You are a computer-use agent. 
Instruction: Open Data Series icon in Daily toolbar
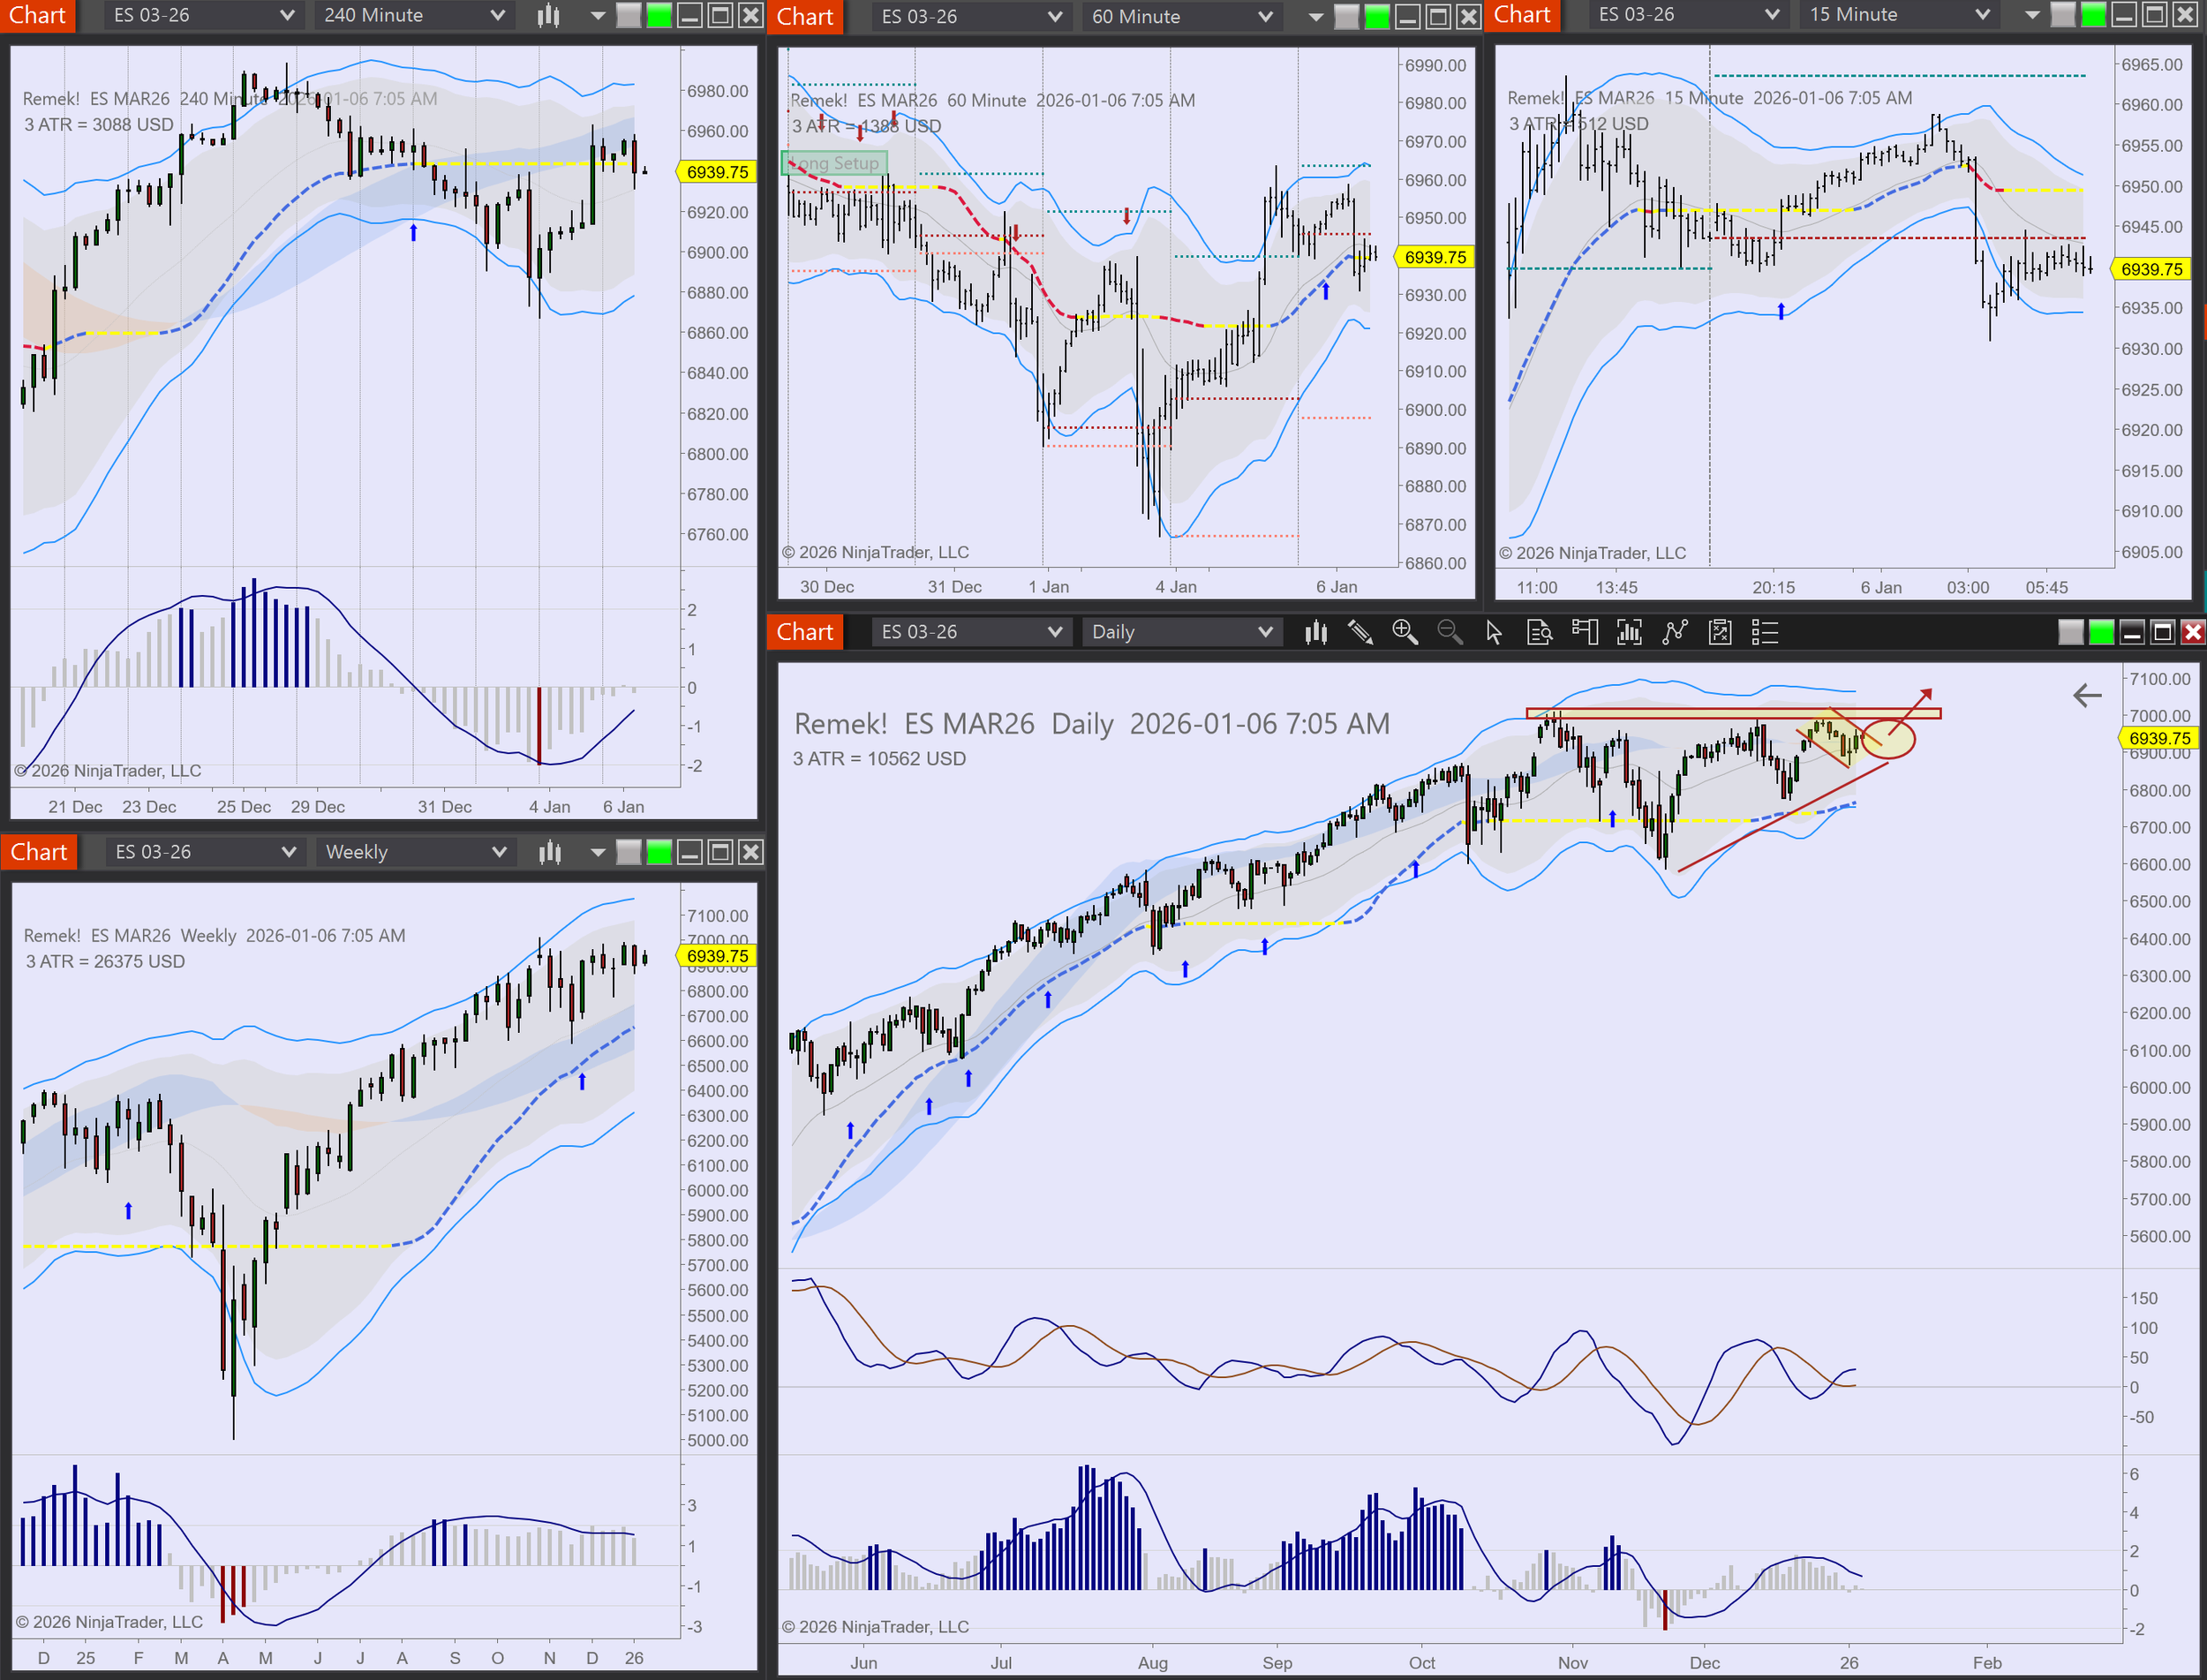point(1629,632)
